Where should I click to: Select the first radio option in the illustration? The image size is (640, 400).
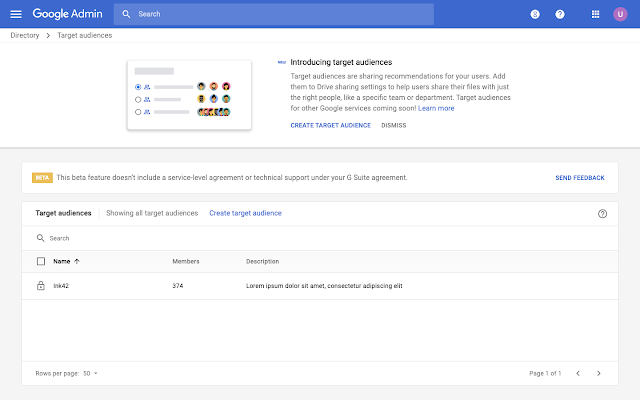pyautogui.click(x=138, y=87)
